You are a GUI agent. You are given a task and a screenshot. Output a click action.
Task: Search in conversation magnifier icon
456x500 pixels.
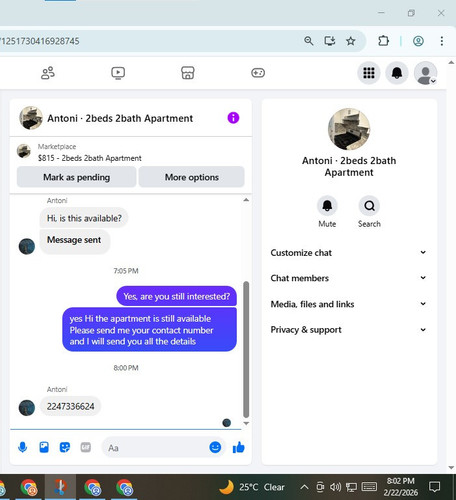tap(369, 206)
